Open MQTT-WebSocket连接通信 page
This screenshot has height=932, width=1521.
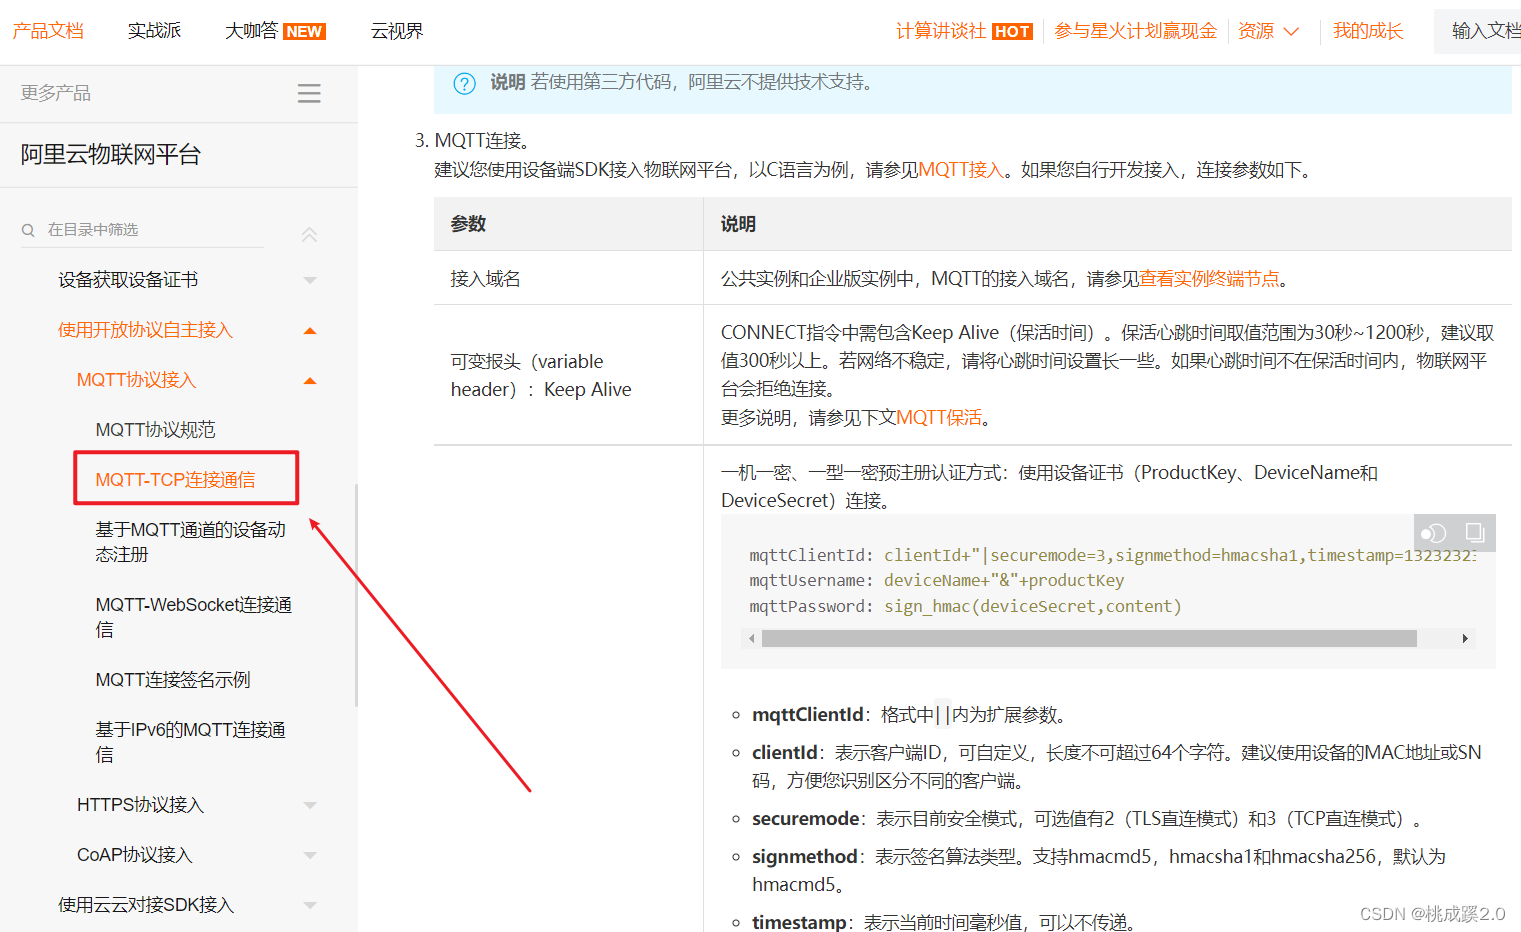click(193, 617)
